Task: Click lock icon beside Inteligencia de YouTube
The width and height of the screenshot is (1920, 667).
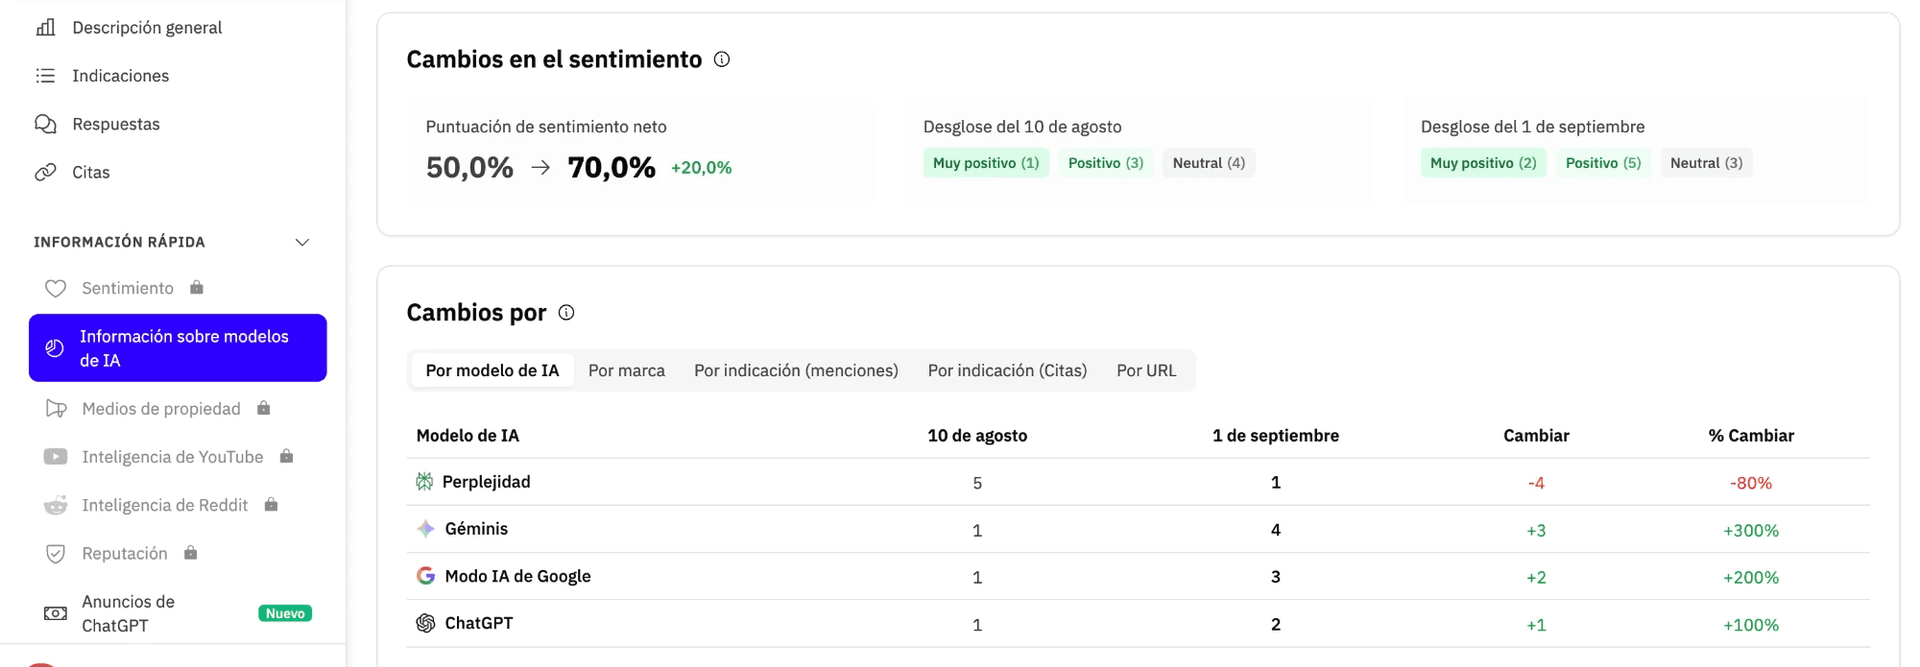Action: (287, 456)
